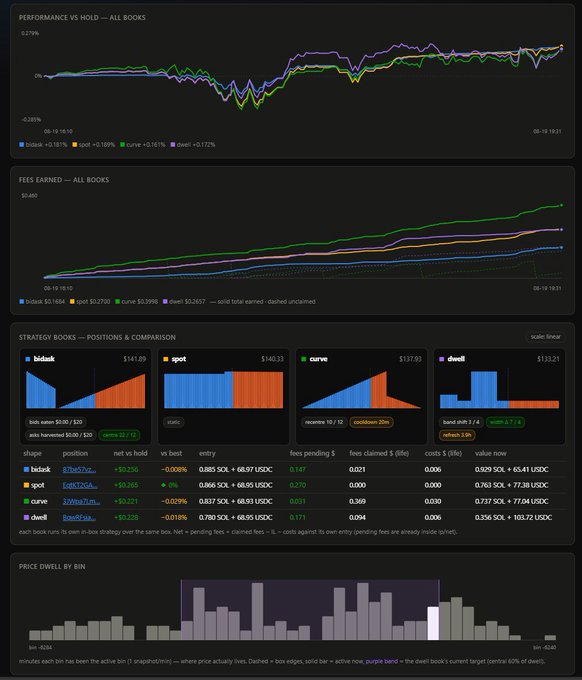
Task: Click the band shift 3 / 4 badge
Action: pyautogui.click(x=461, y=422)
